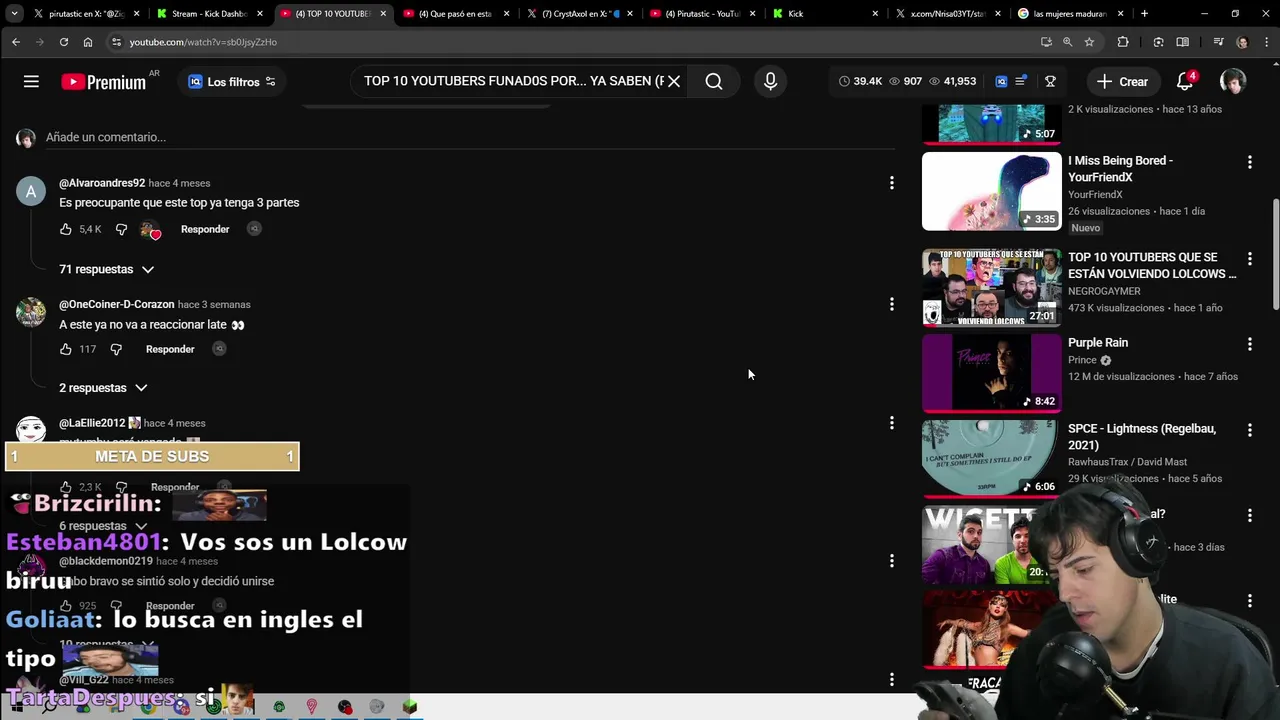Open options for I Miss Being Bored

[1250, 161]
